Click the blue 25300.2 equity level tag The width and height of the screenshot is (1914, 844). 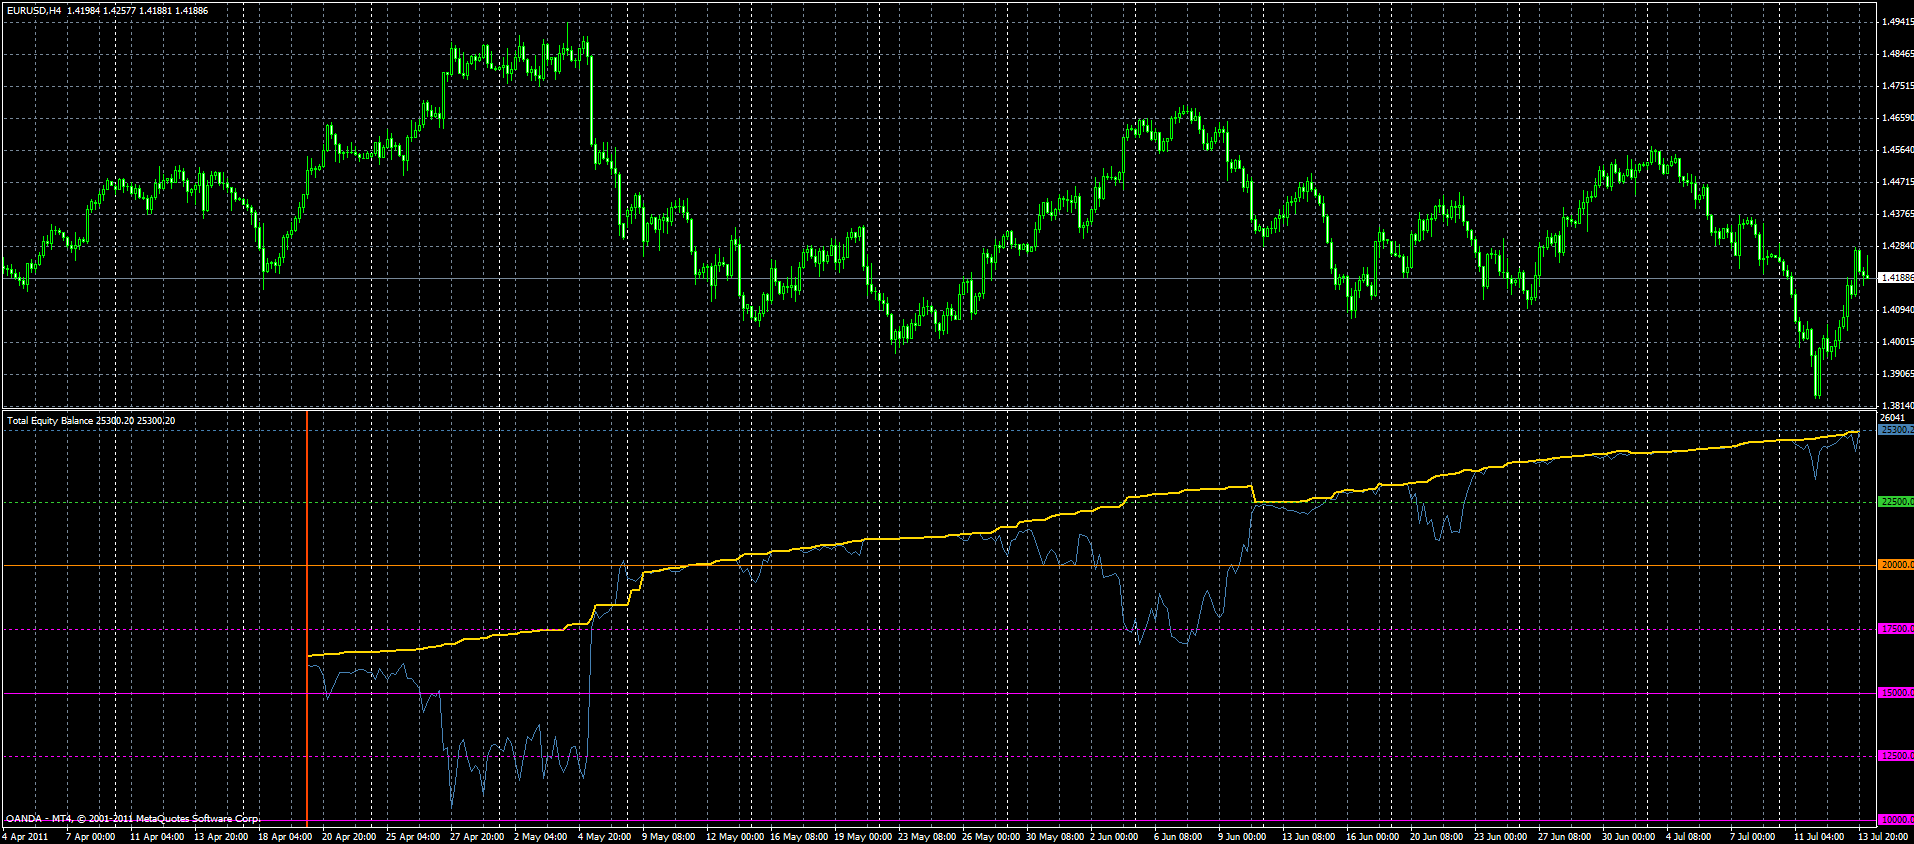pos(1897,429)
